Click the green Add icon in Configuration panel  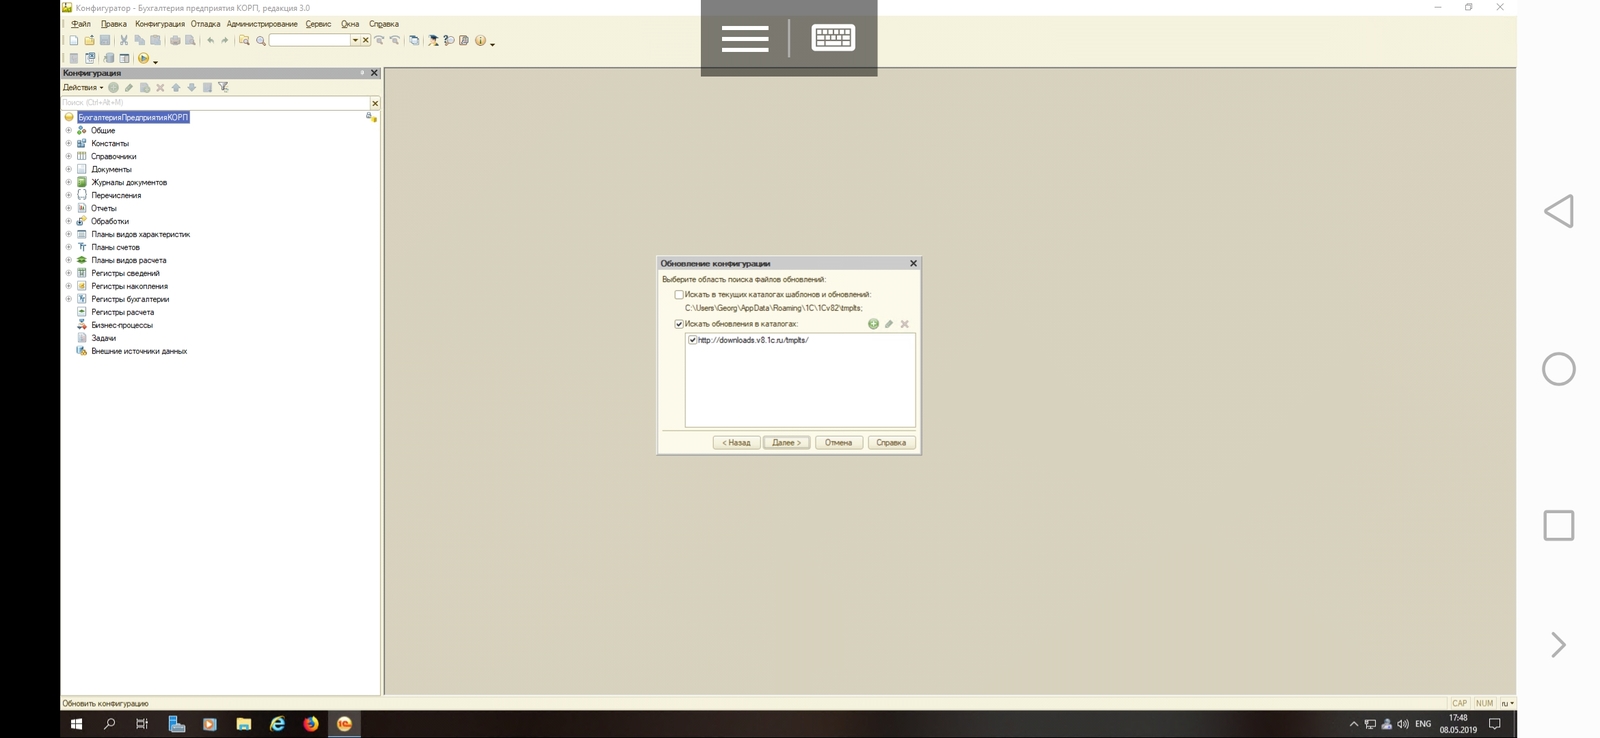click(113, 88)
